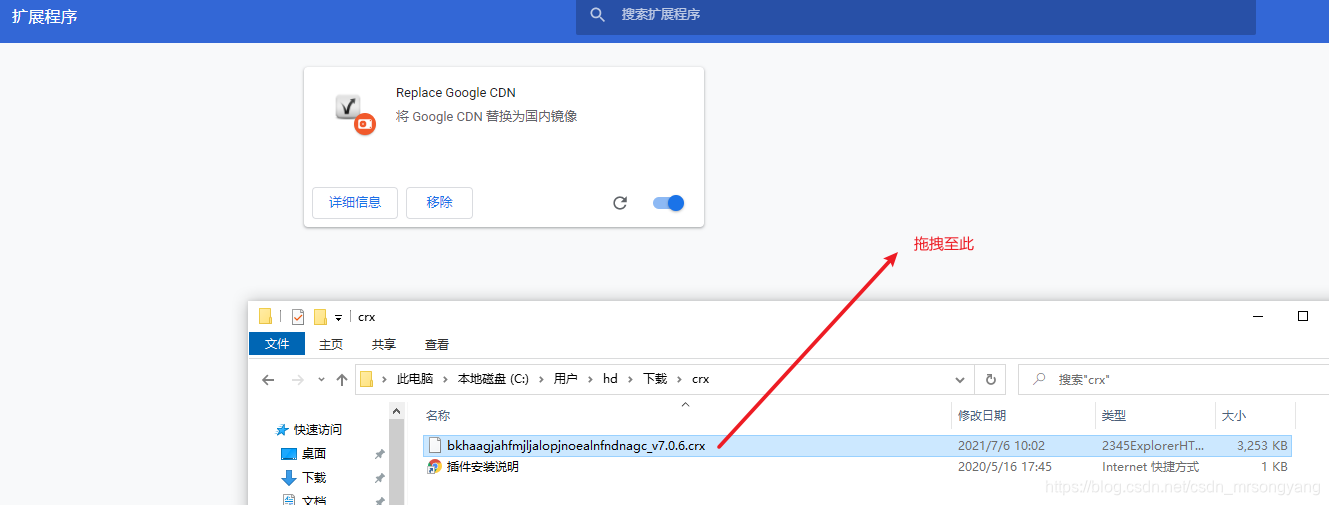Click the crx file's blank document icon

point(434,446)
